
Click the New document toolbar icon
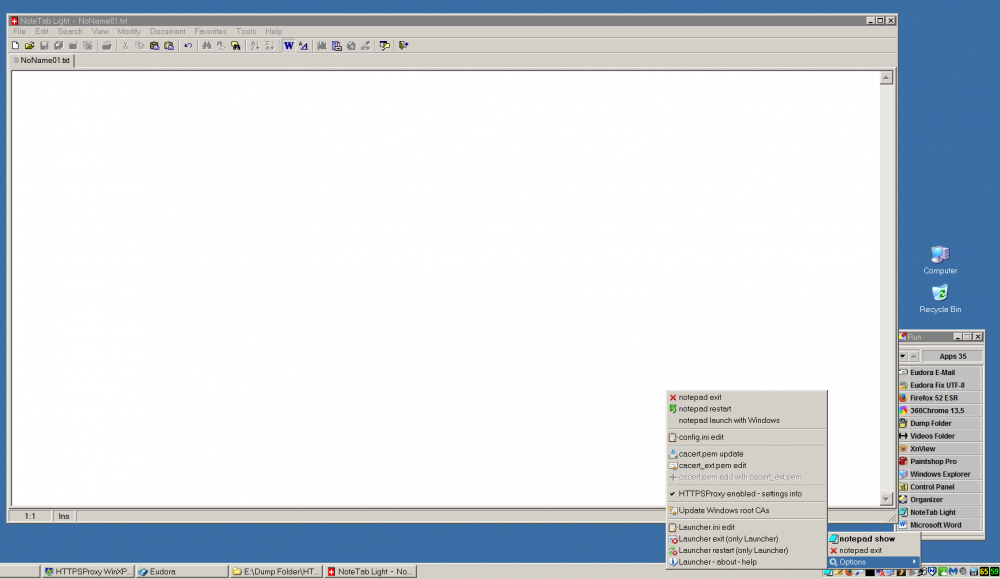tap(16, 45)
